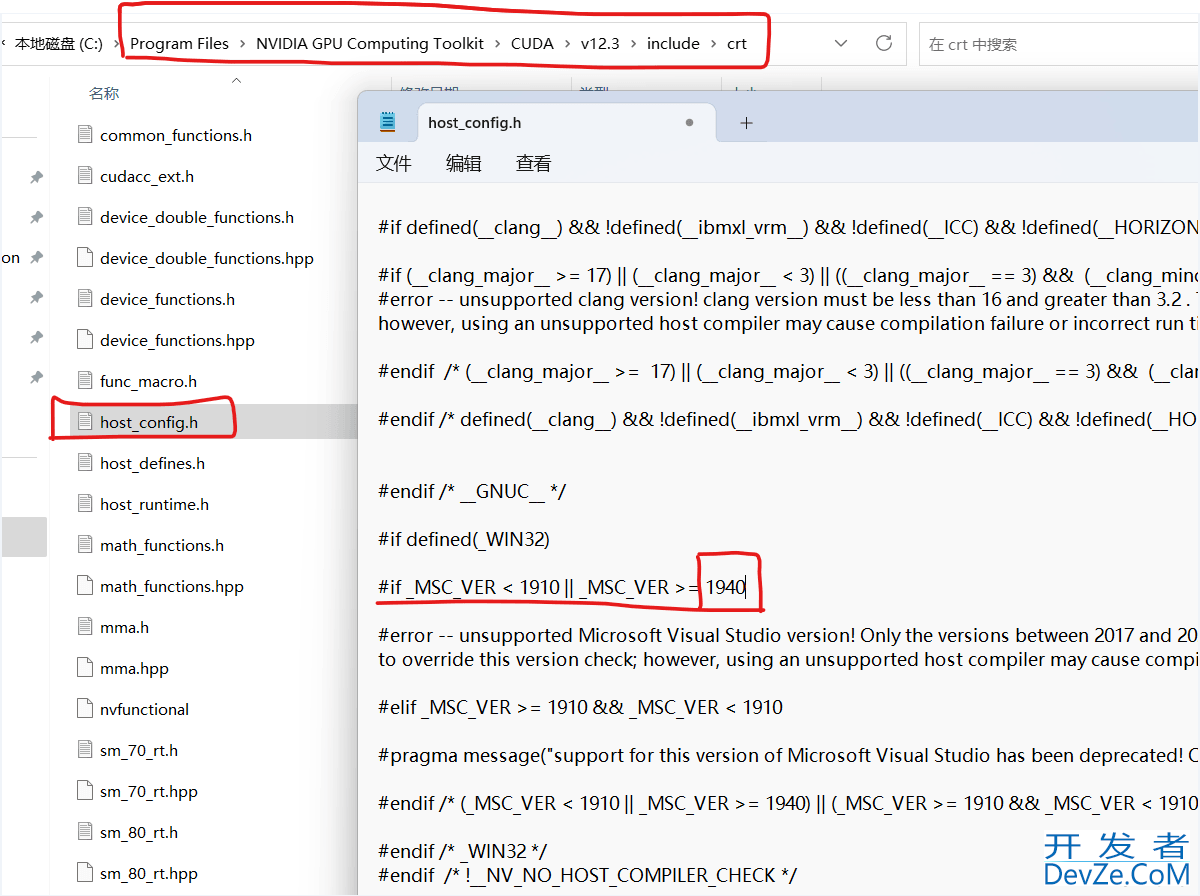
Task: Click the file icon next to host_config.h in list
Action: click(84, 422)
